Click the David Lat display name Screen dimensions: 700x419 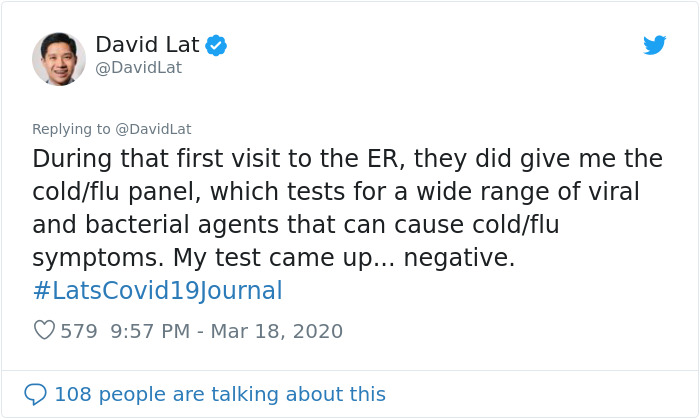pyautogui.click(x=146, y=45)
